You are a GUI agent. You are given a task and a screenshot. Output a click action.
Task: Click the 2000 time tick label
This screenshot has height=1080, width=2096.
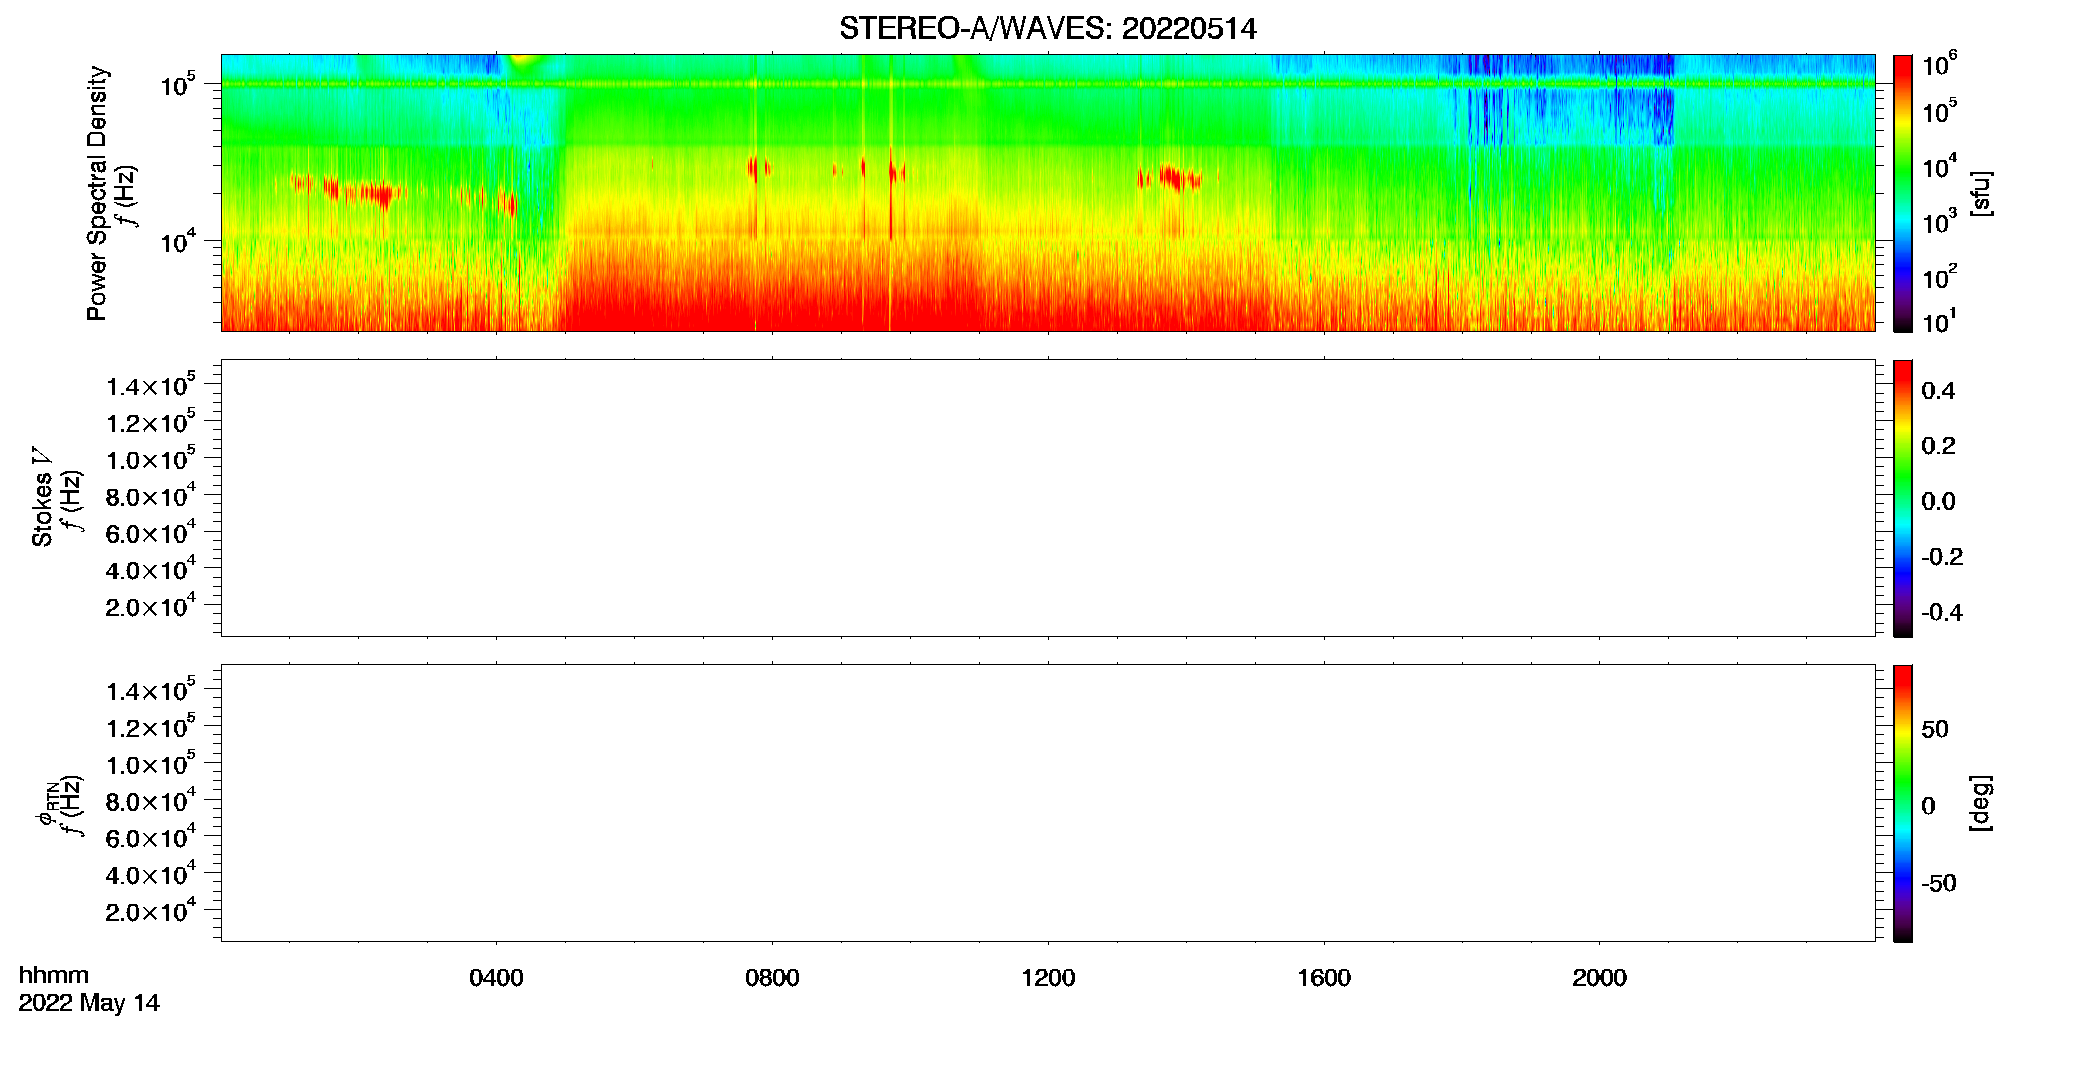[1599, 978]
